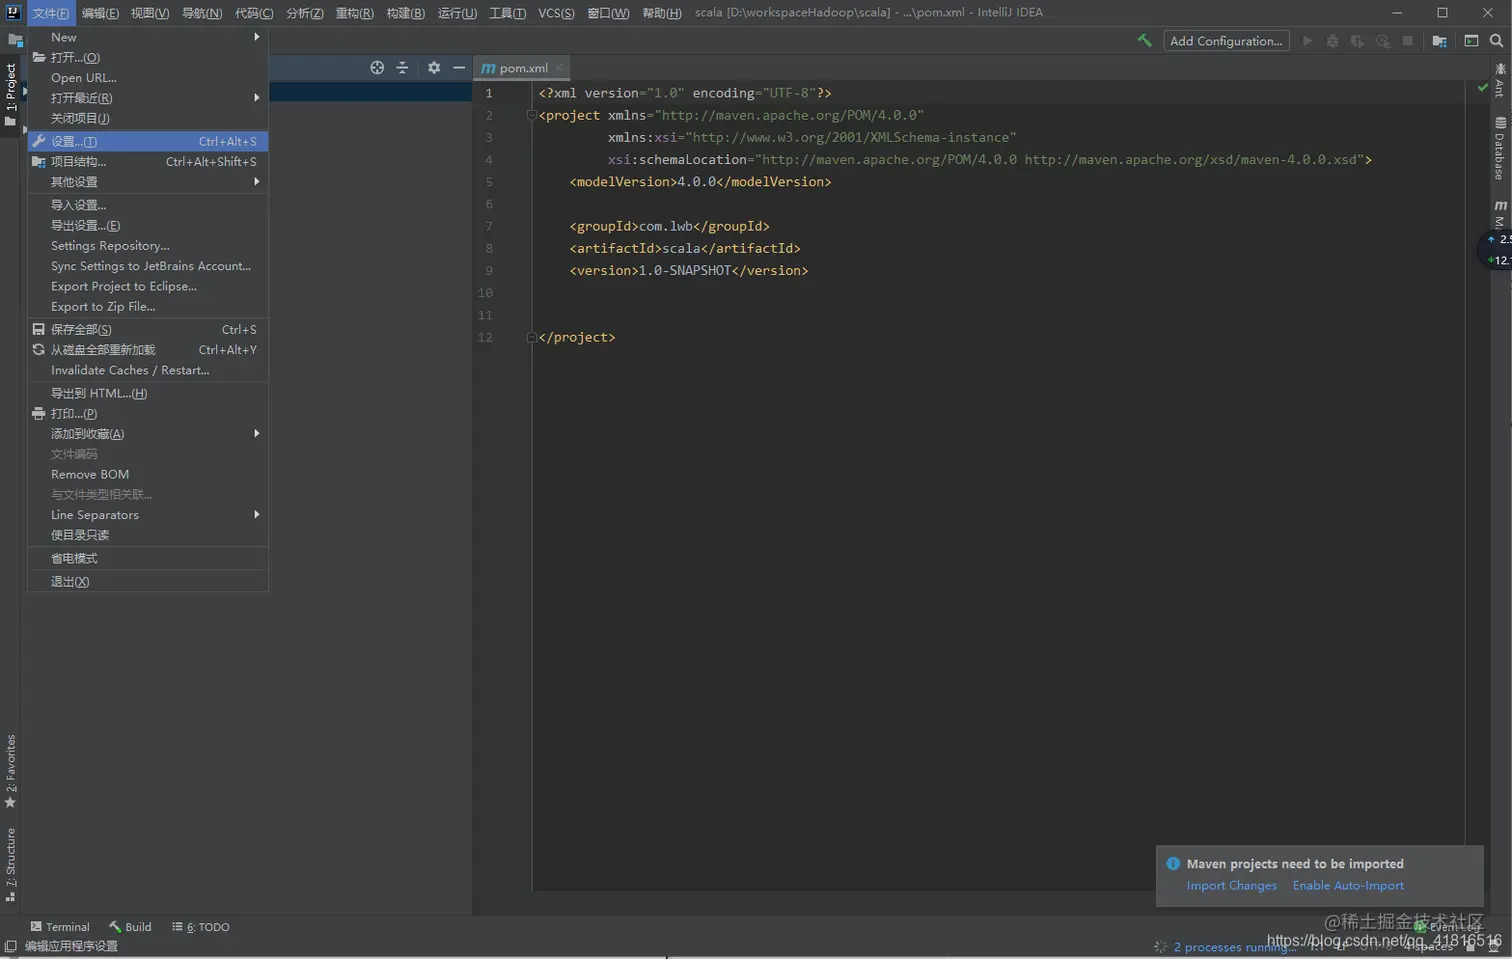Open the 编辑(E) menu
Screen dimensions: 1512x959
coord(100,13)
